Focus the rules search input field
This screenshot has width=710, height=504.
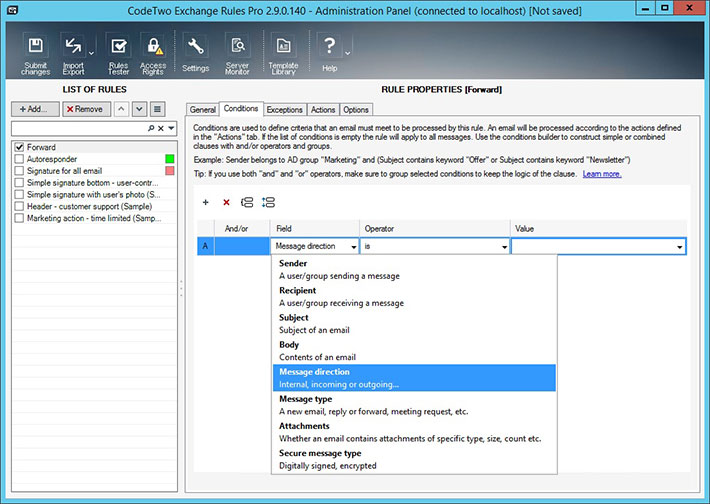(x=79, y=128)
